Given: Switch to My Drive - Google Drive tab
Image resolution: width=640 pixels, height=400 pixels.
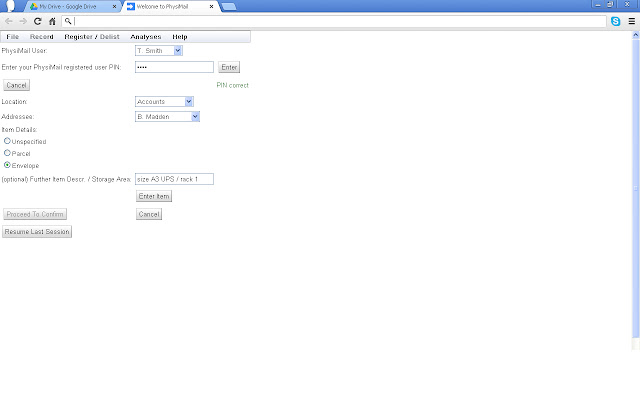Looking at the screenshot, I should (x=72, y=7).
